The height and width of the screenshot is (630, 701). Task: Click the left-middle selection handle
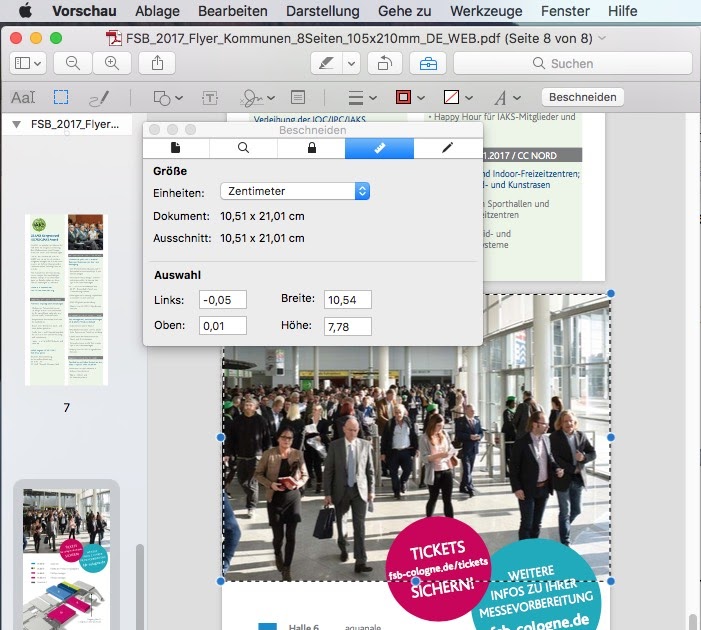221,437
